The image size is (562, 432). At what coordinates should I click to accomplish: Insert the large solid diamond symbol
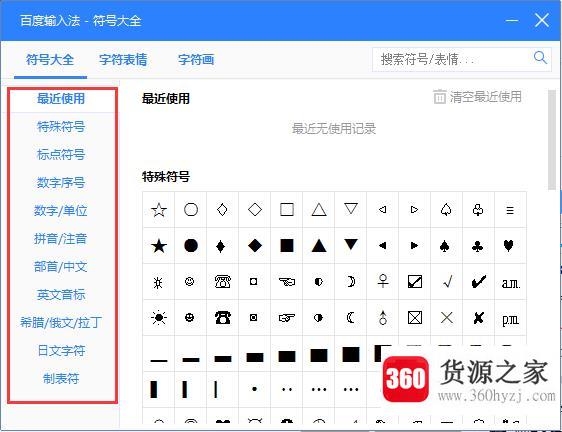coord(255,246)
